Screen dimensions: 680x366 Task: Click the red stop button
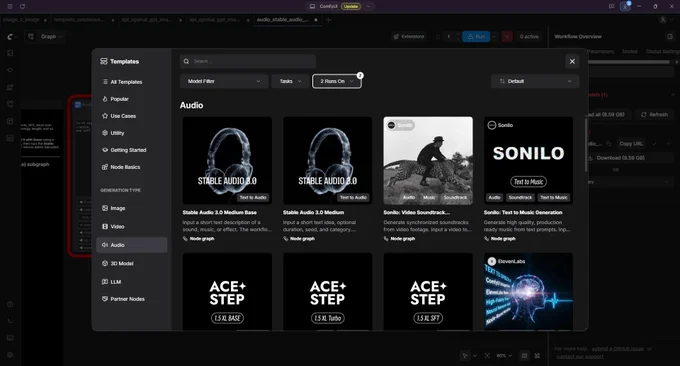click(x=507, y=37)
